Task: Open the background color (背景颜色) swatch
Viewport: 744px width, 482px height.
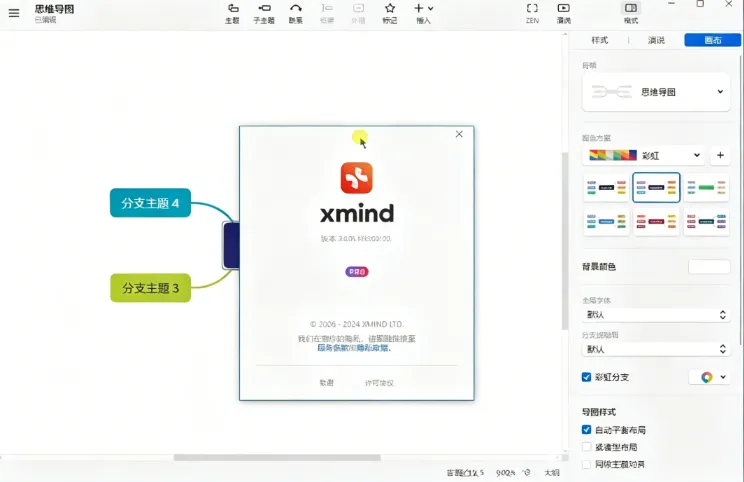Action: (709, 267)
